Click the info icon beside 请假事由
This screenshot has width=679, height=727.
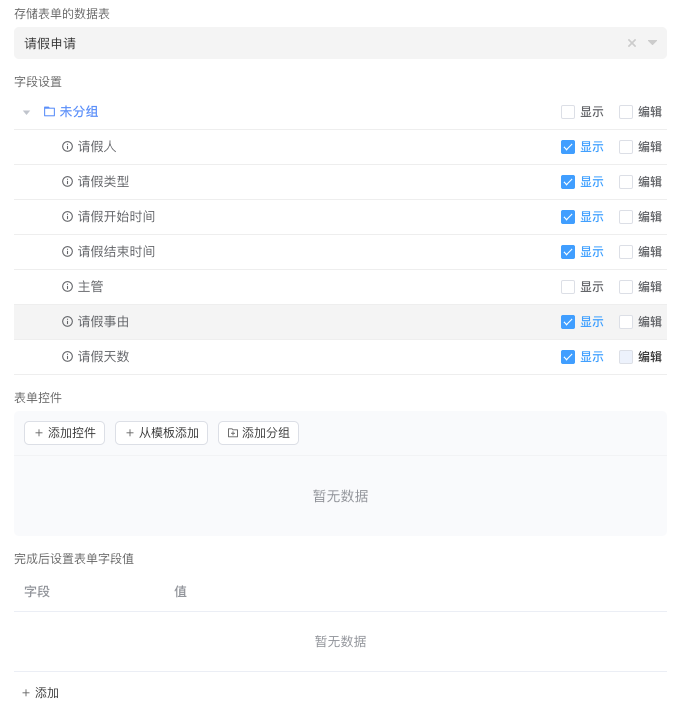(67, 322)
